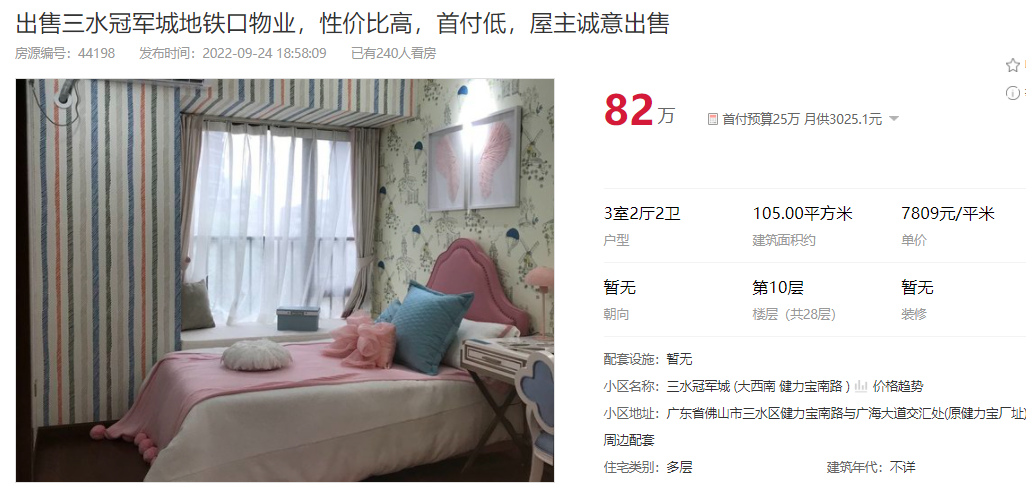The image size is (1026, 487).
Task: Click the 小区地址 address text in 佛山市三水区
Action: click(x=845, y=413)
